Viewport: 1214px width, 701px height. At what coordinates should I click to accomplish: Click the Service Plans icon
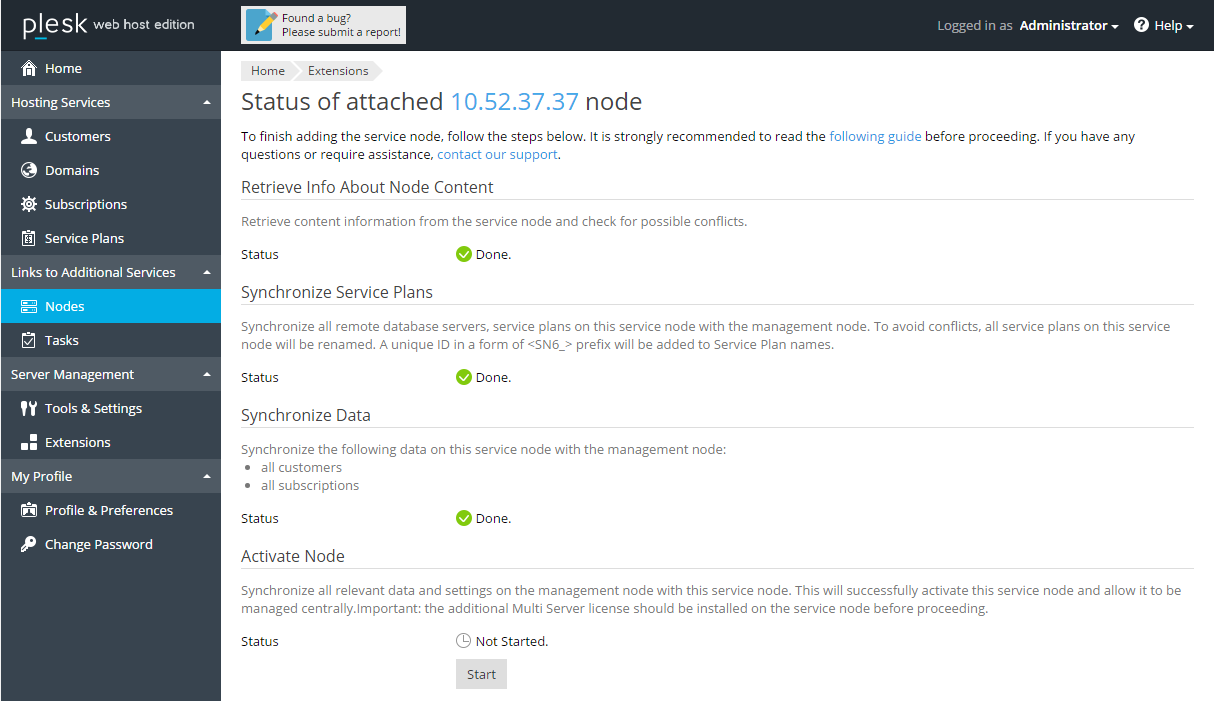29,239
